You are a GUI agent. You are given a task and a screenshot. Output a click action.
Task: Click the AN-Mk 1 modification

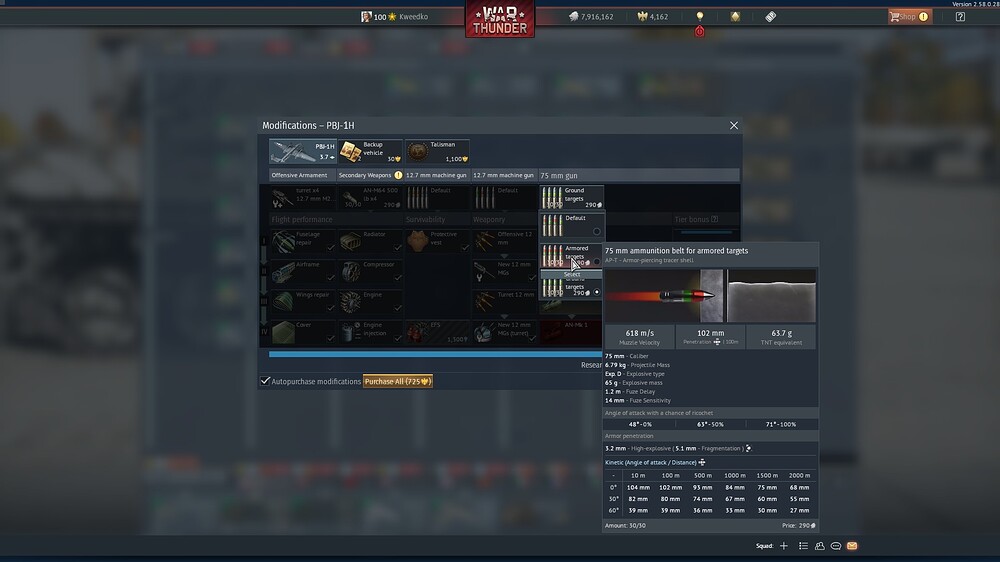coord(571,332)
